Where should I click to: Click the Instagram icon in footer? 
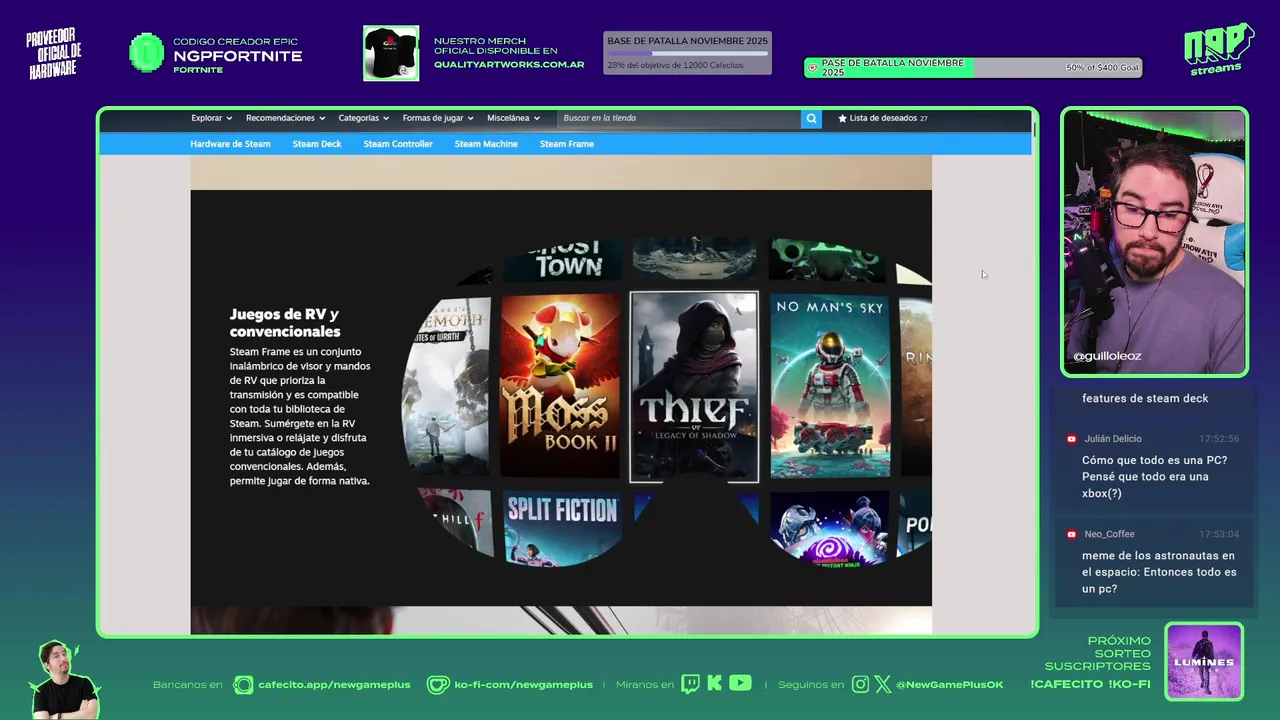click(860, 685)
